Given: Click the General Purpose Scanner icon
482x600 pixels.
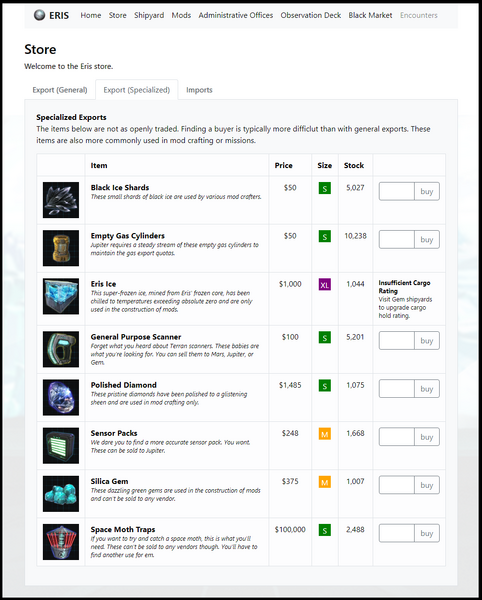Looking at the screenshot, I should (x=61, y=349).
